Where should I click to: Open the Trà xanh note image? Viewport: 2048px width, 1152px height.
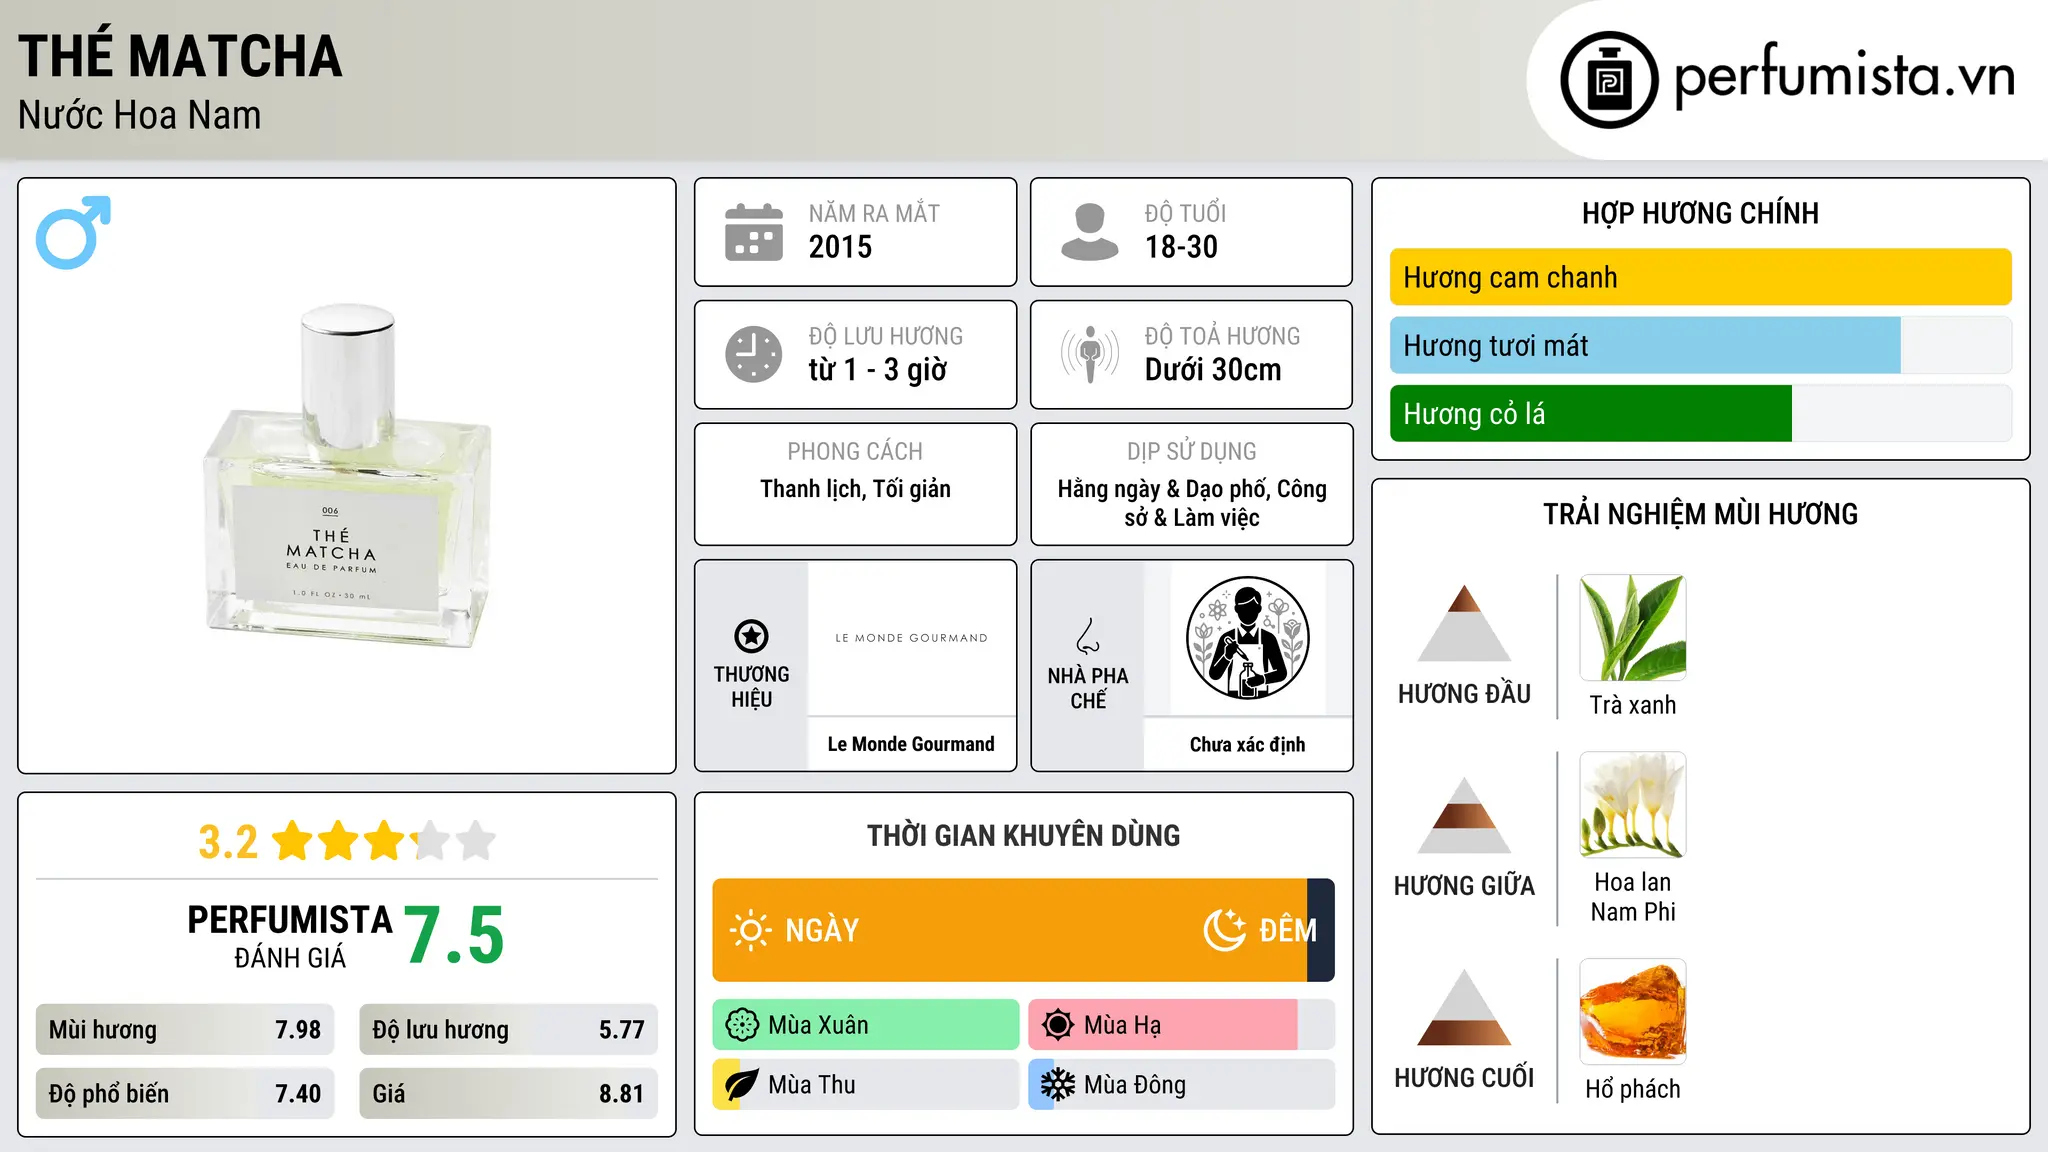tap(1633, 628)
